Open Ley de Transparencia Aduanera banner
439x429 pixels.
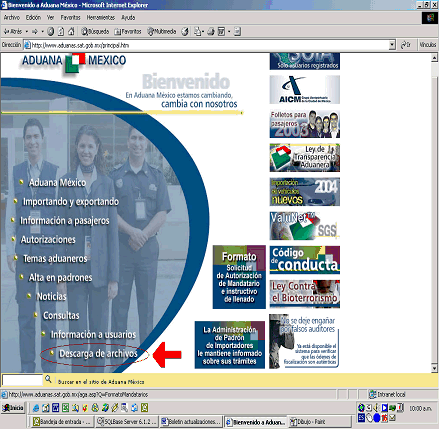click(305, 158)
